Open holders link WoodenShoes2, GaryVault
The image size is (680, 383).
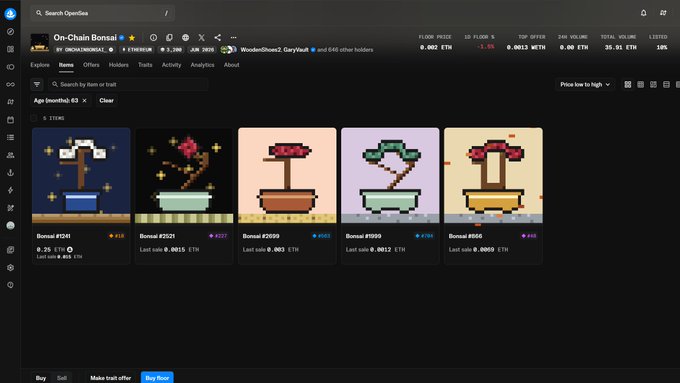click(275, 50)
